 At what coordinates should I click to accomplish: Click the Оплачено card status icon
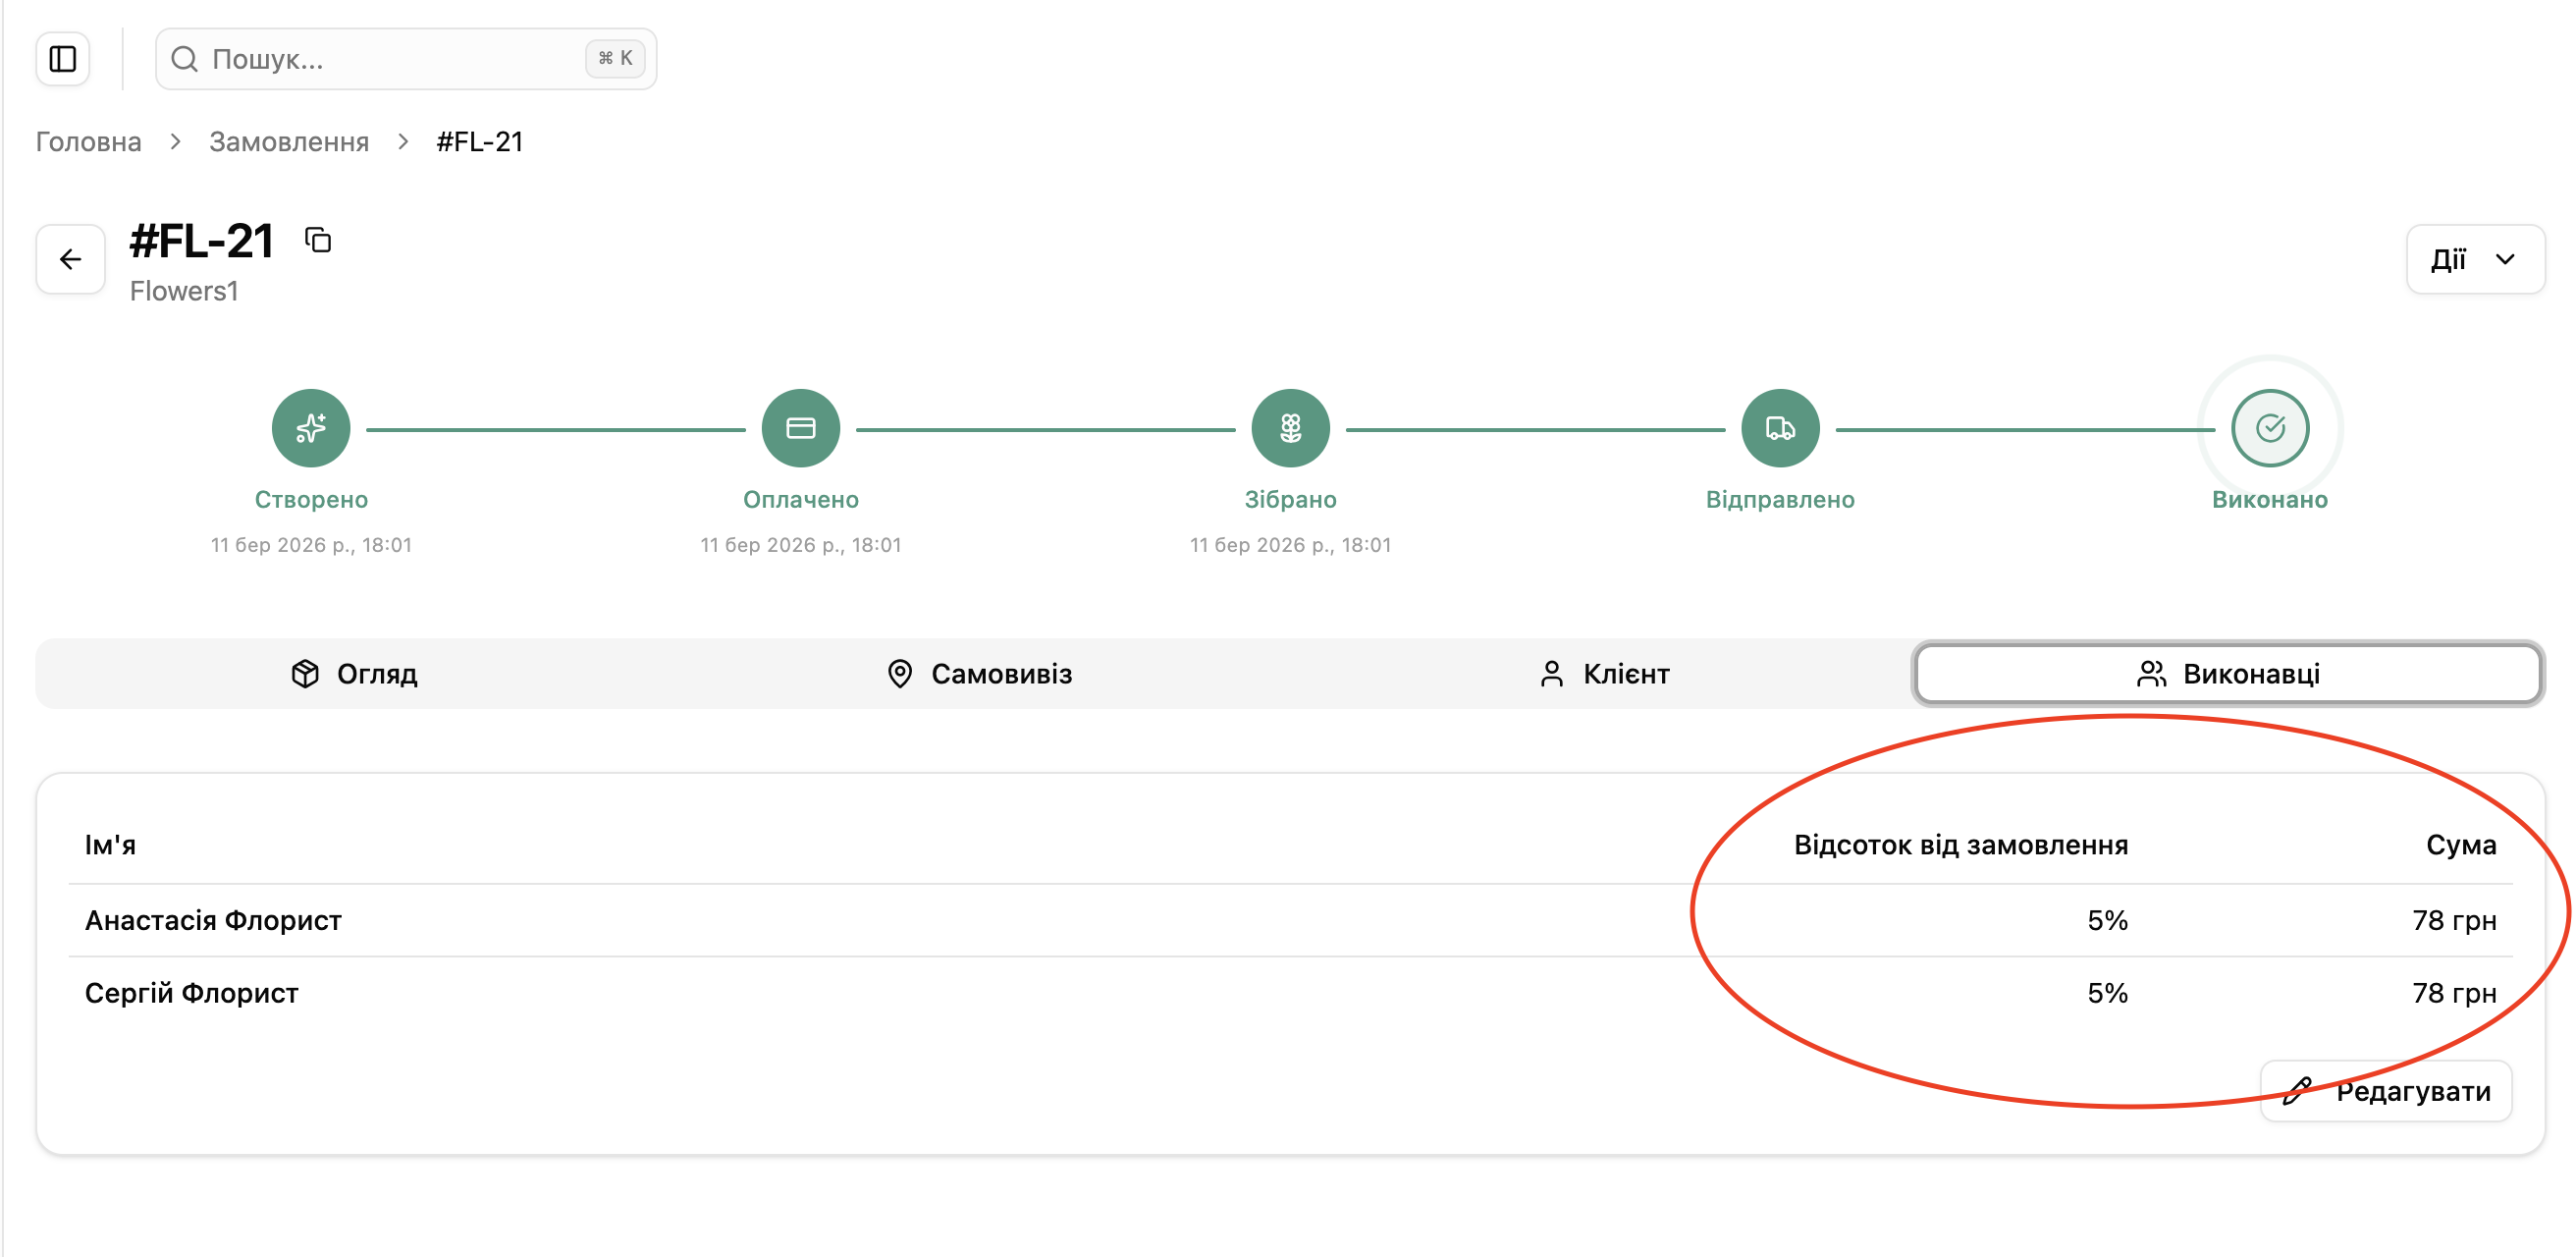(x=800, y=428)
